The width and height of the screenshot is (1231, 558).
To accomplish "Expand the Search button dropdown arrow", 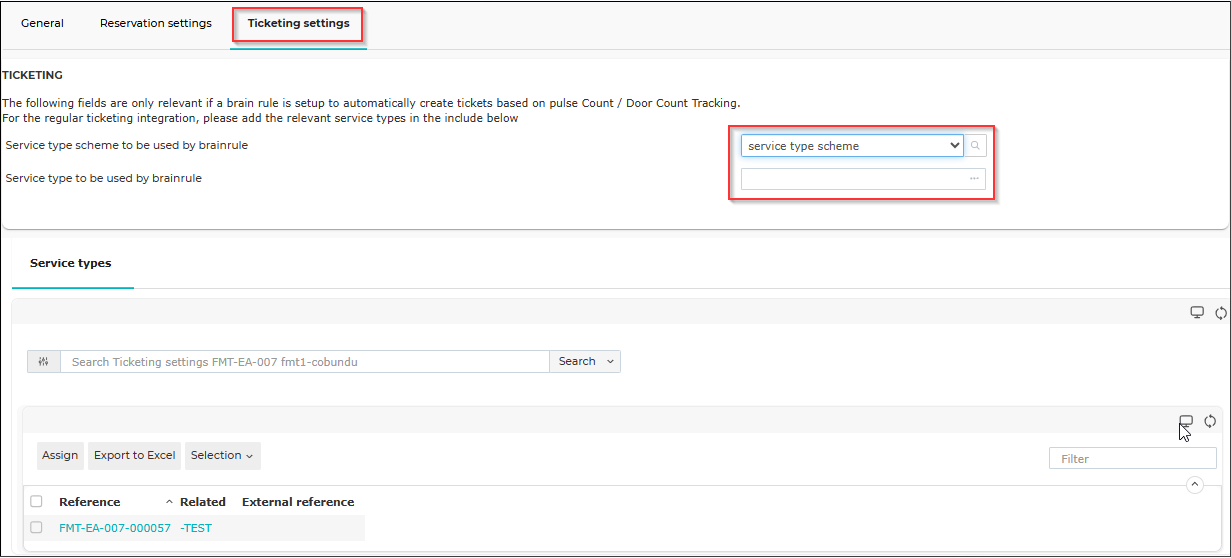I will tap(611, 362).
